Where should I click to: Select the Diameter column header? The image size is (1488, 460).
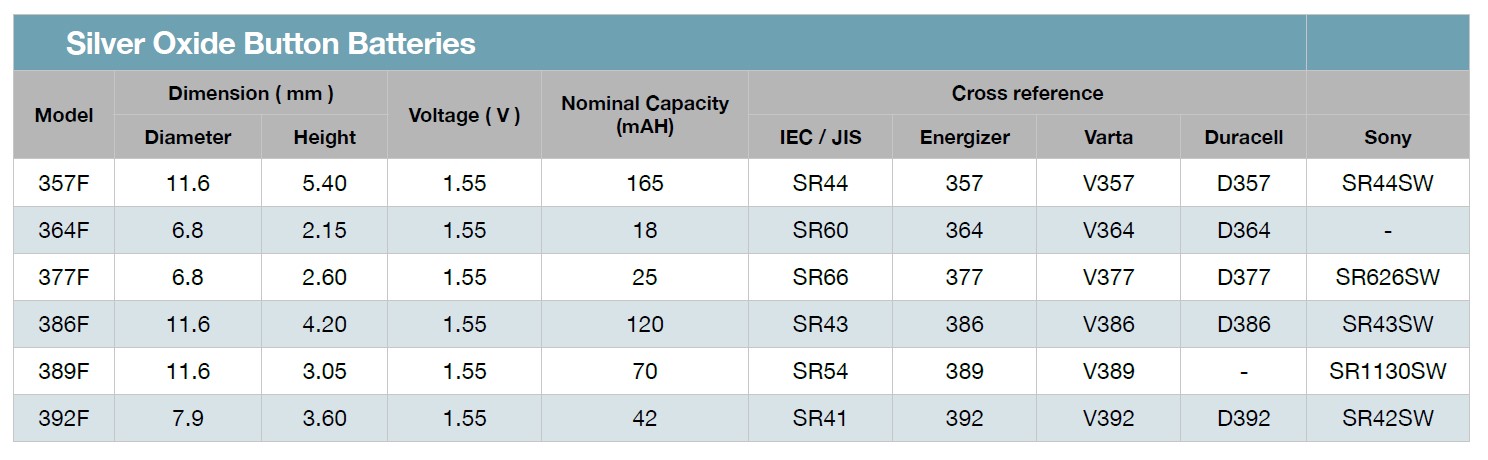(x=188, y=137)
